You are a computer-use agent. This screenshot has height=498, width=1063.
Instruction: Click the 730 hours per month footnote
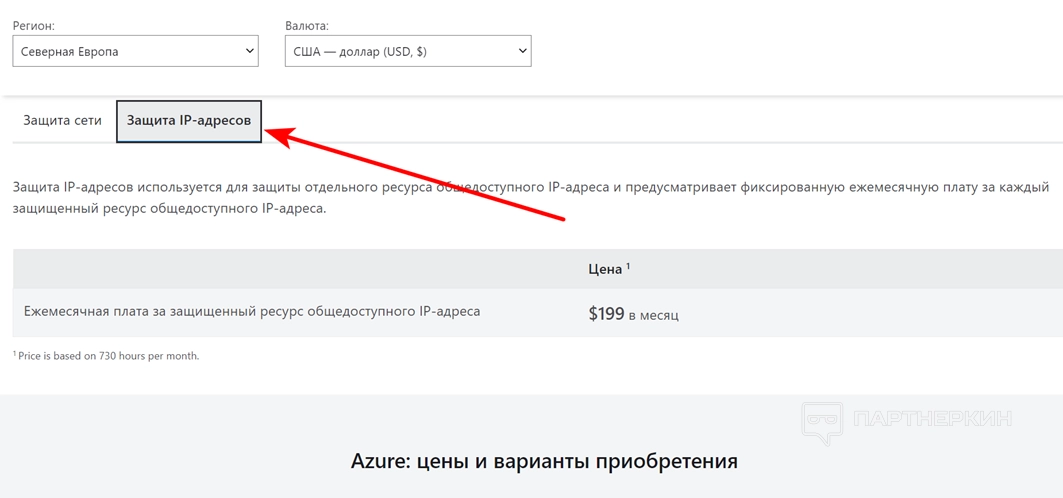[x=106, y=356]
